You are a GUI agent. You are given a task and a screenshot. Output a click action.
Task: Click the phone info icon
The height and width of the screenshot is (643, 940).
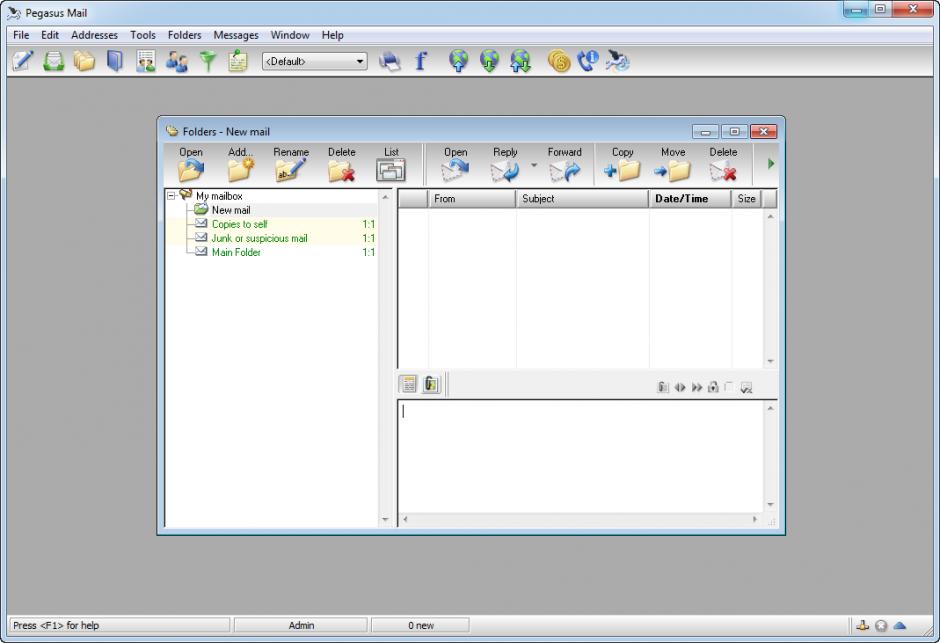(588, 61)
